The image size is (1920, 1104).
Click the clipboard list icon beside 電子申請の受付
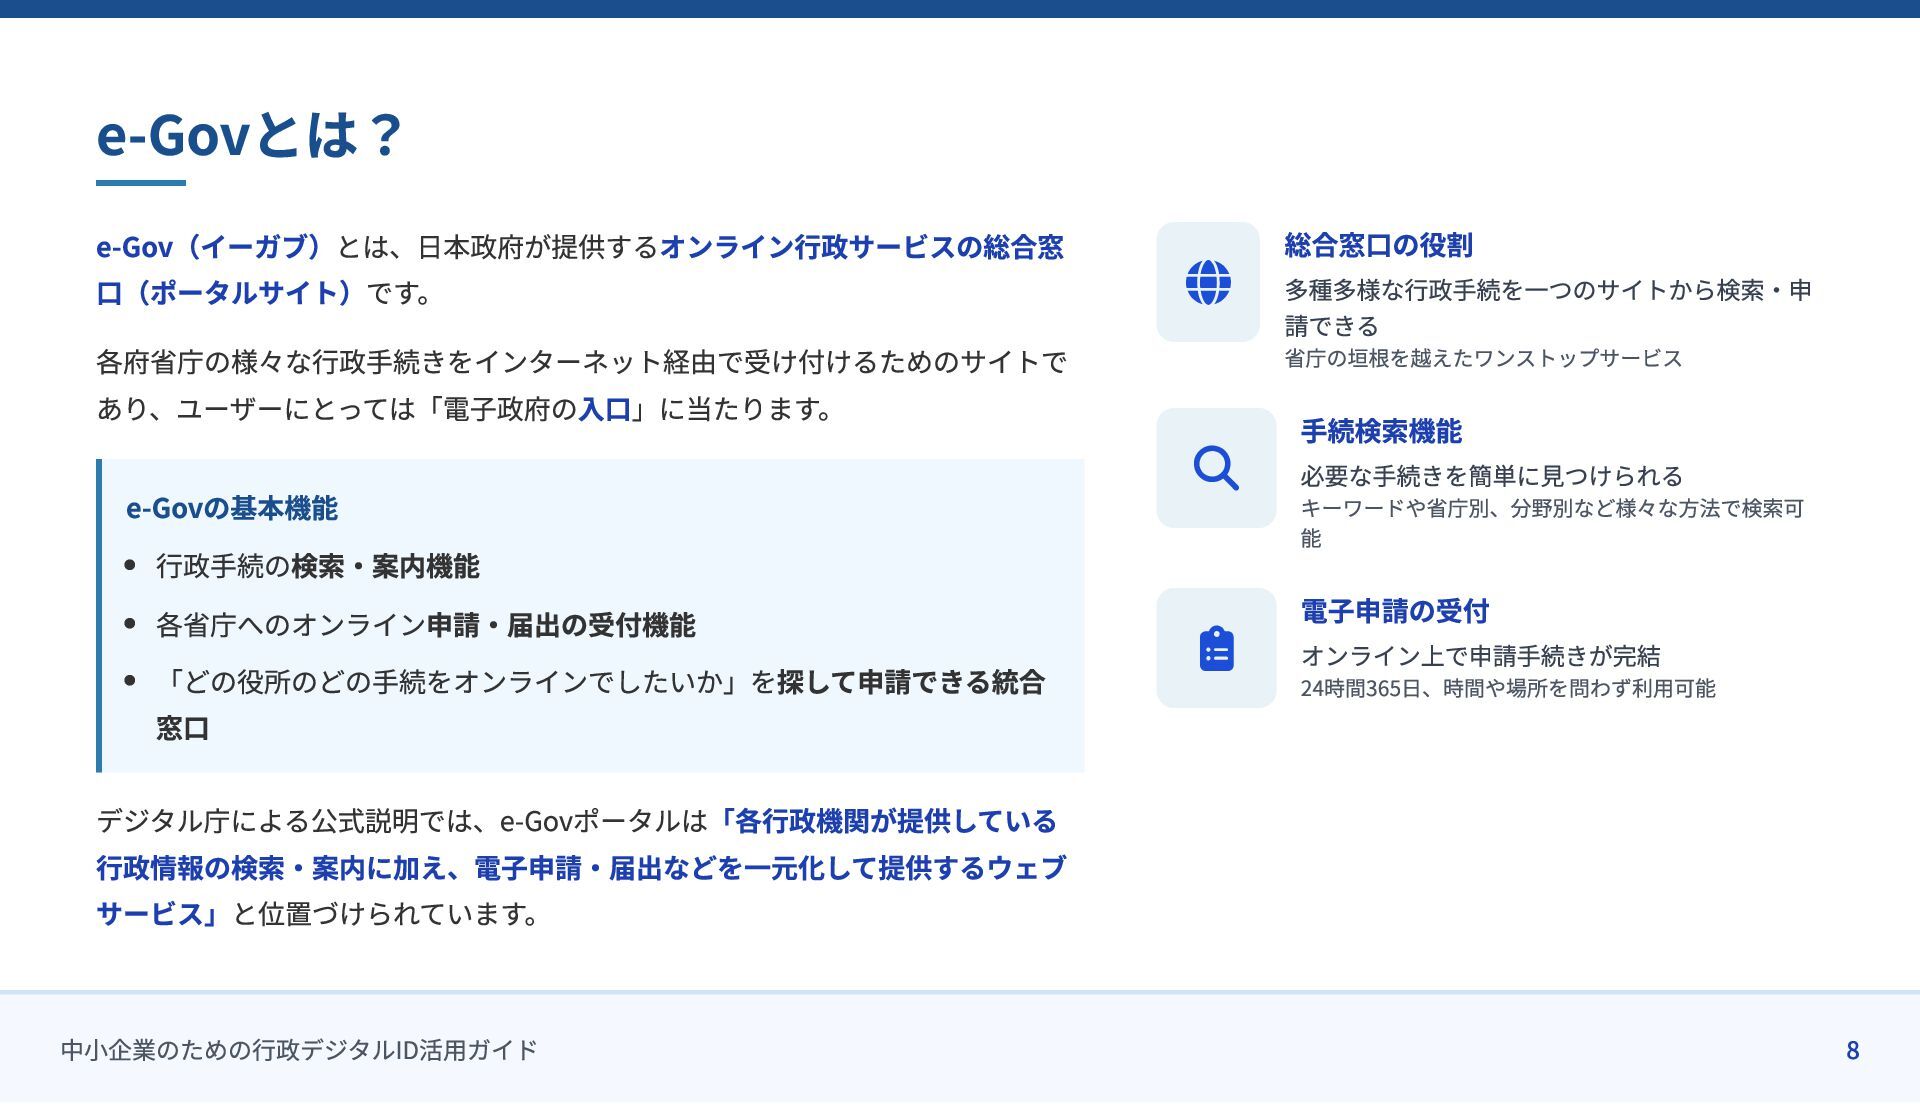[x=1216, y=648]
